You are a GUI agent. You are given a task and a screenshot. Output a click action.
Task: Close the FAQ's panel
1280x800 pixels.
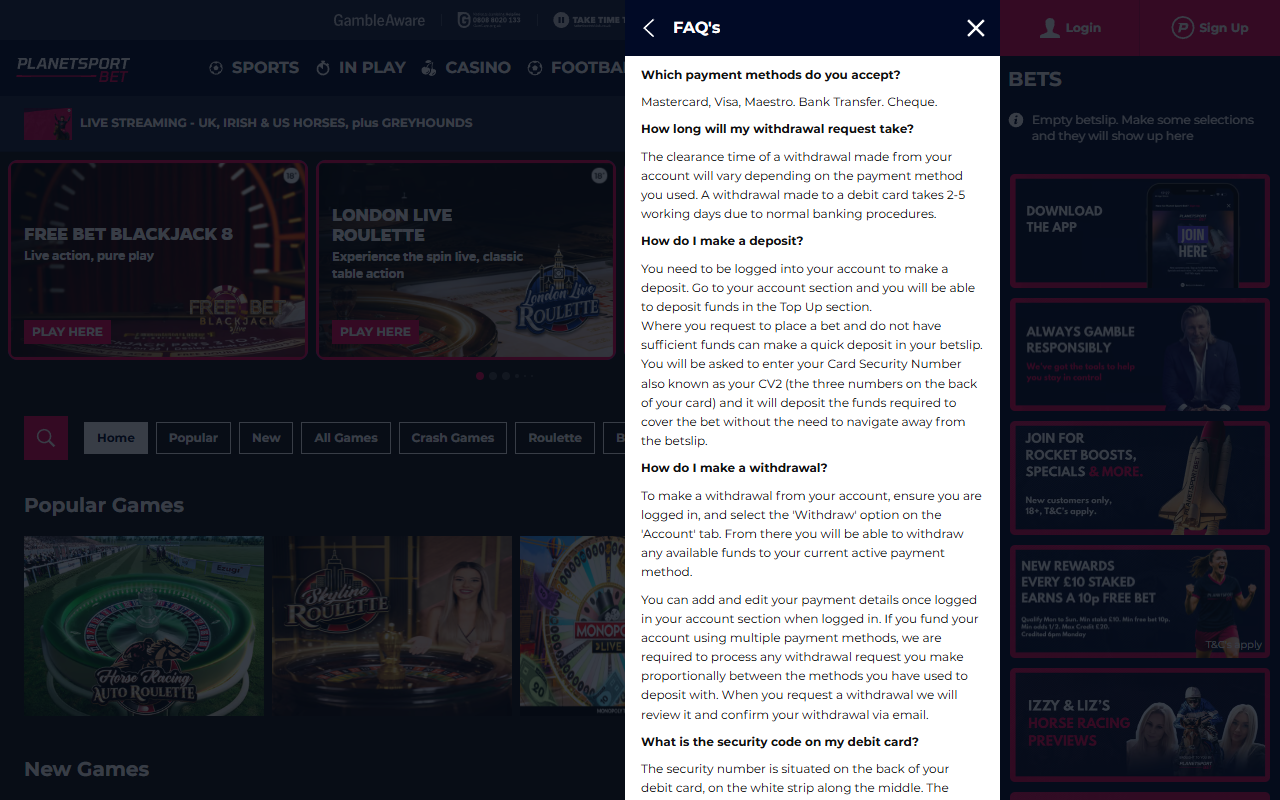click(976, 28)
